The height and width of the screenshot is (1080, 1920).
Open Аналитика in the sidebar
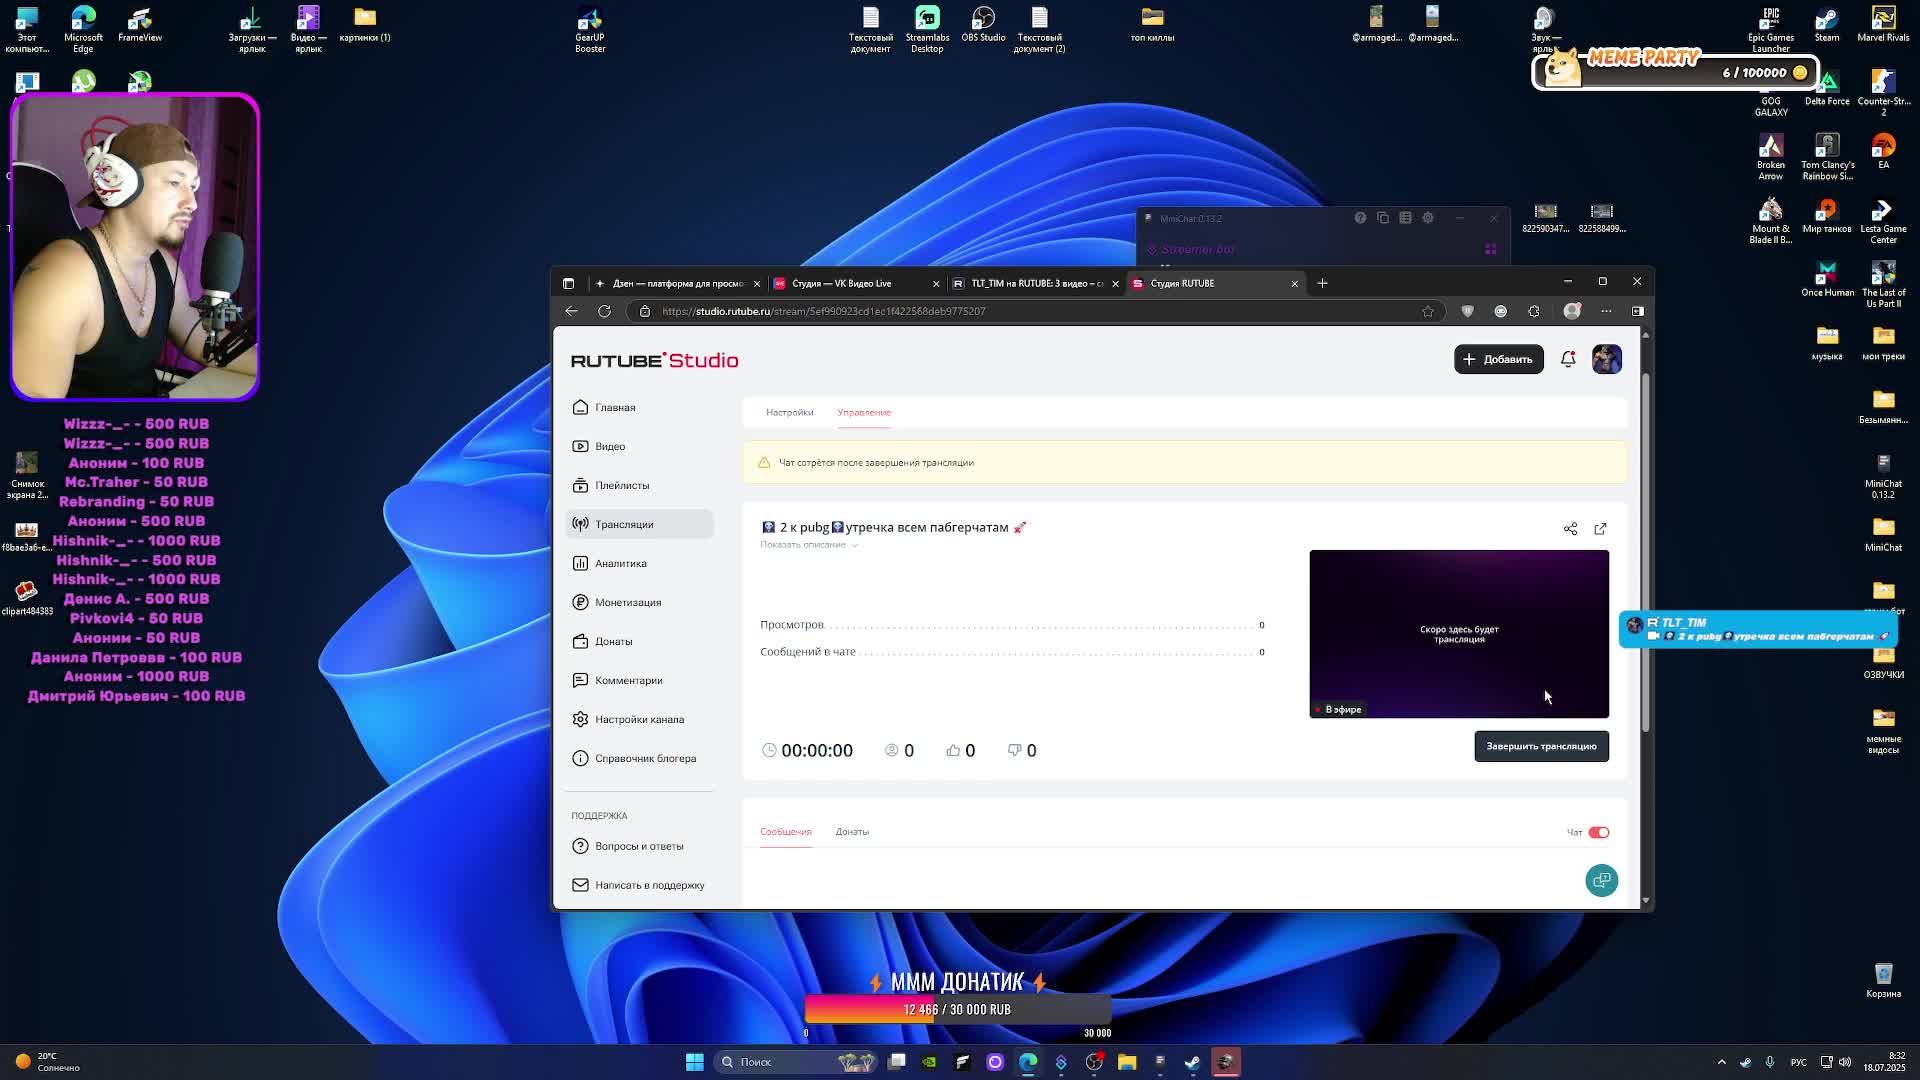(x=620, y=563)
